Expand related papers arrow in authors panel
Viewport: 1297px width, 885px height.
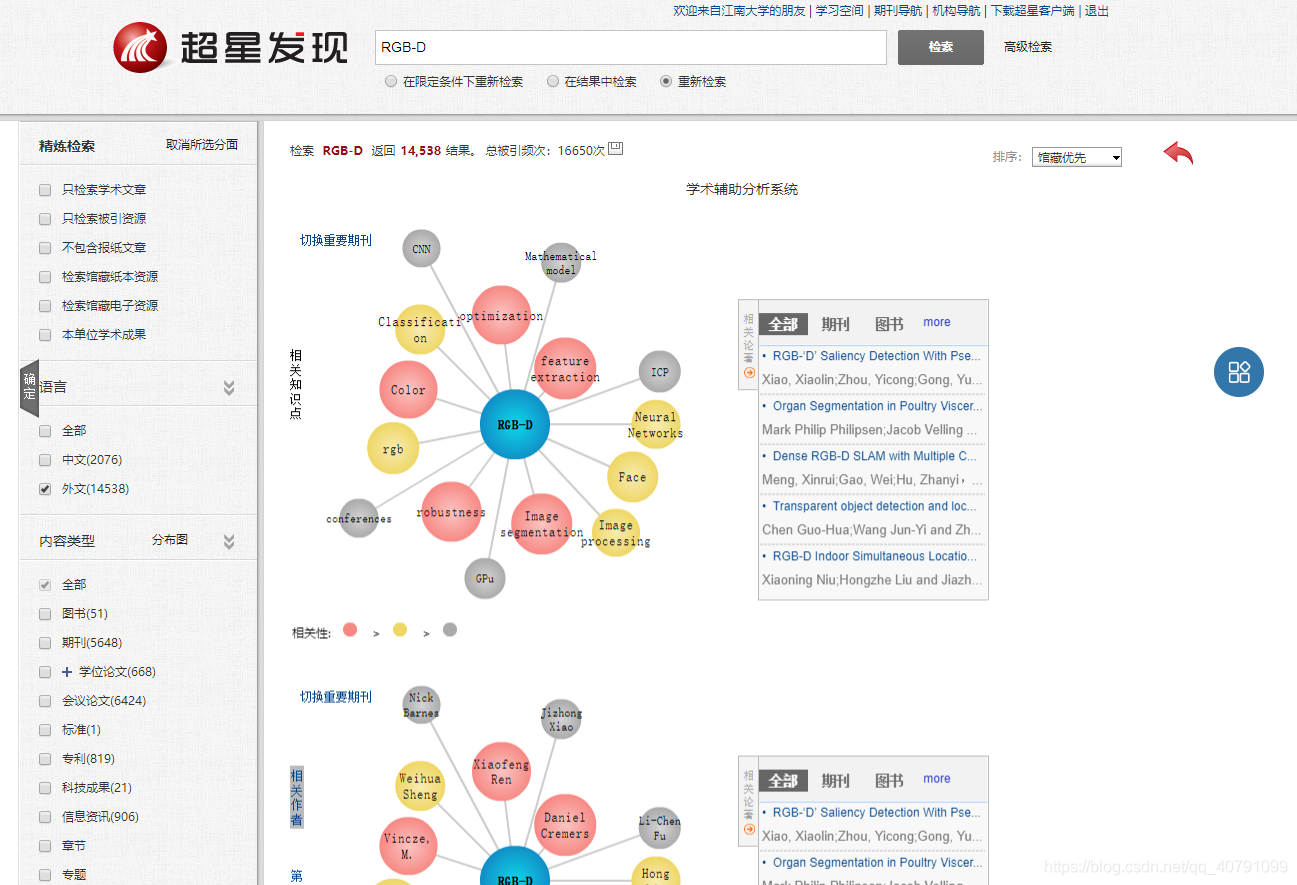(749, 829)
